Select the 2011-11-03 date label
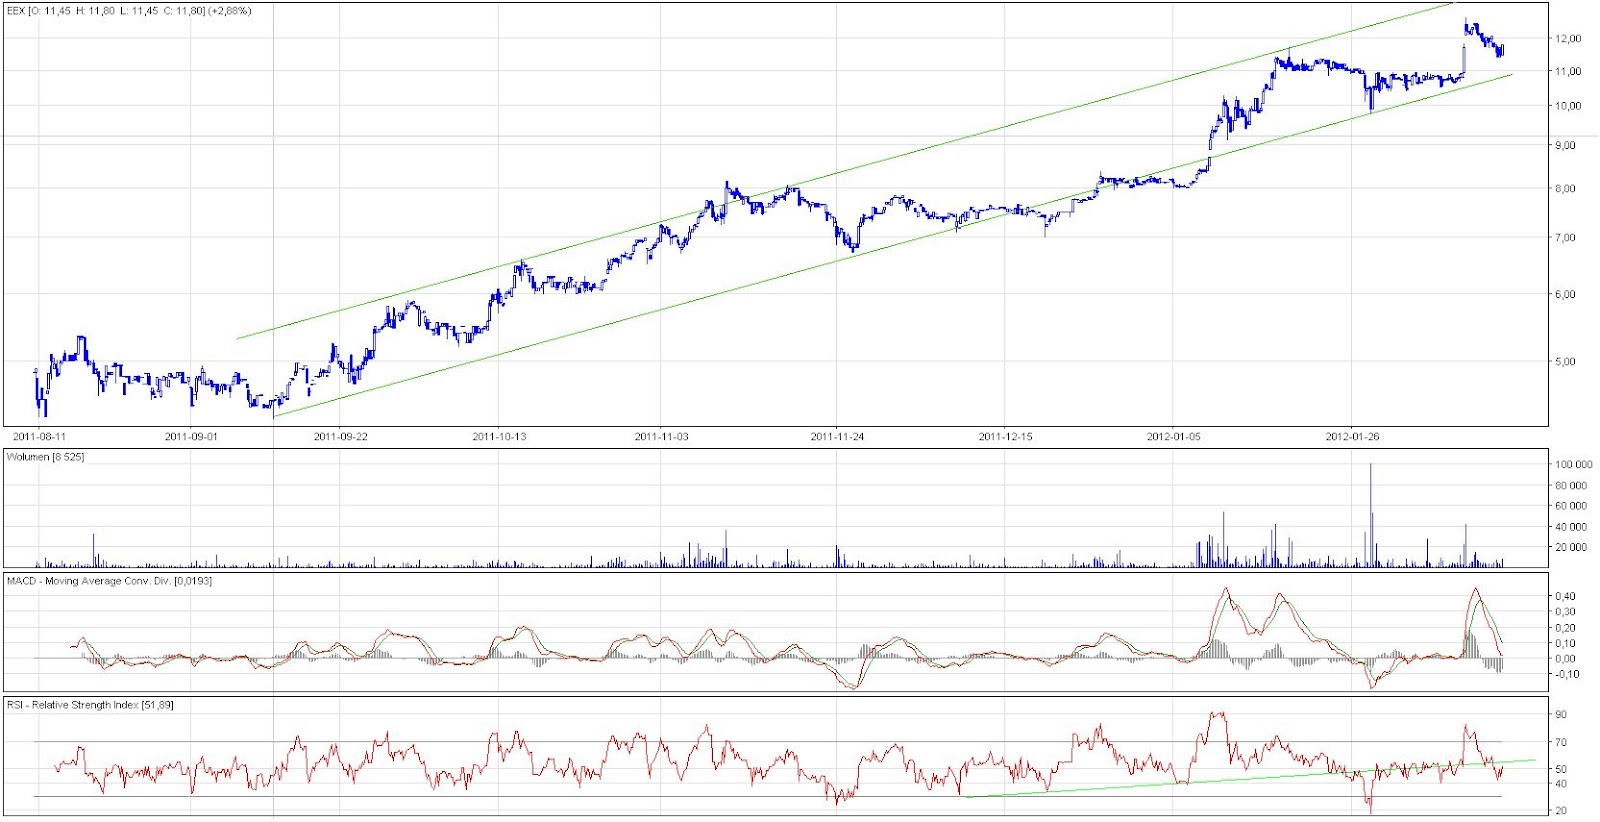 (661, 436)
